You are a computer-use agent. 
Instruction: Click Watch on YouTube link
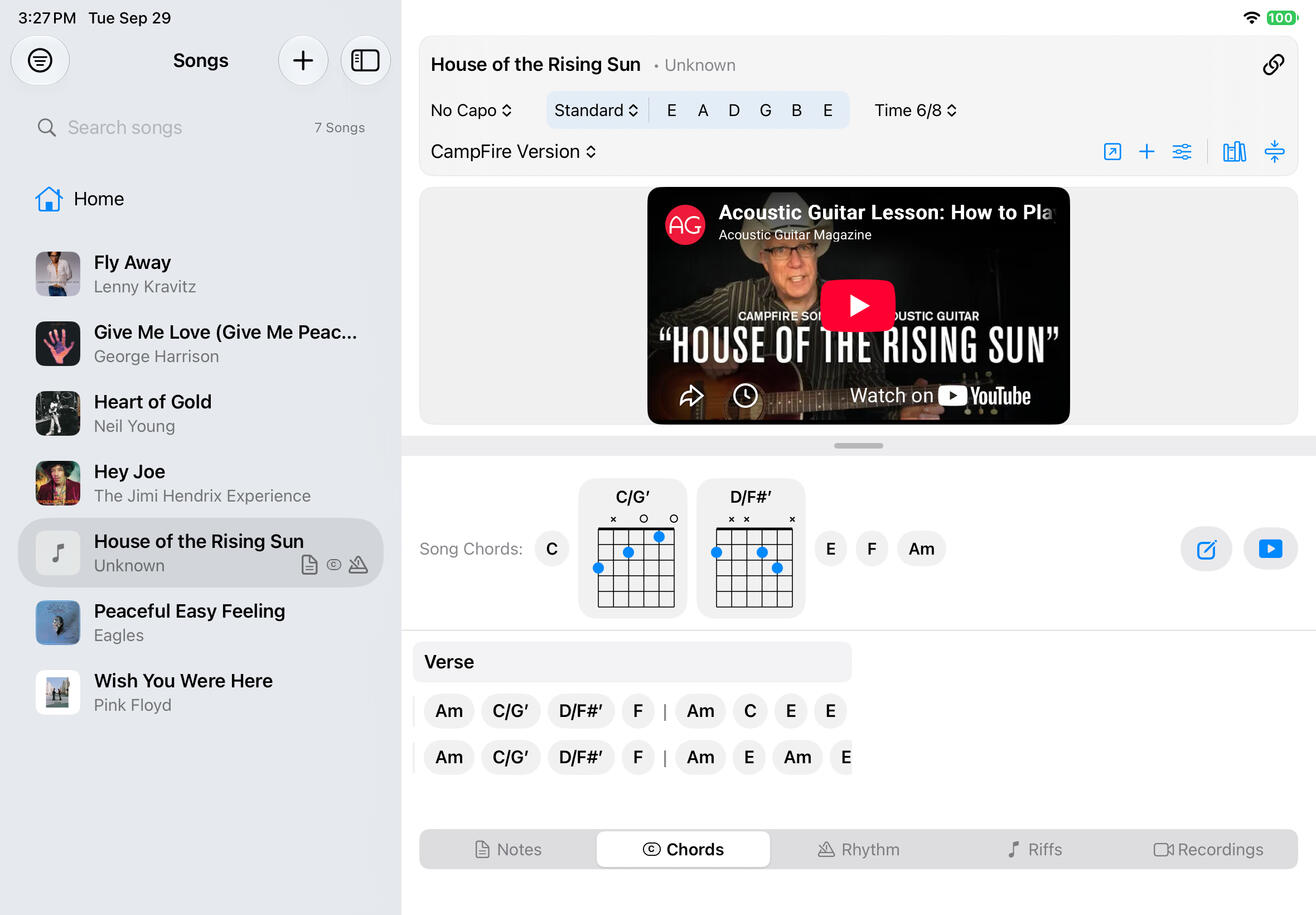[x=940, y=396]
